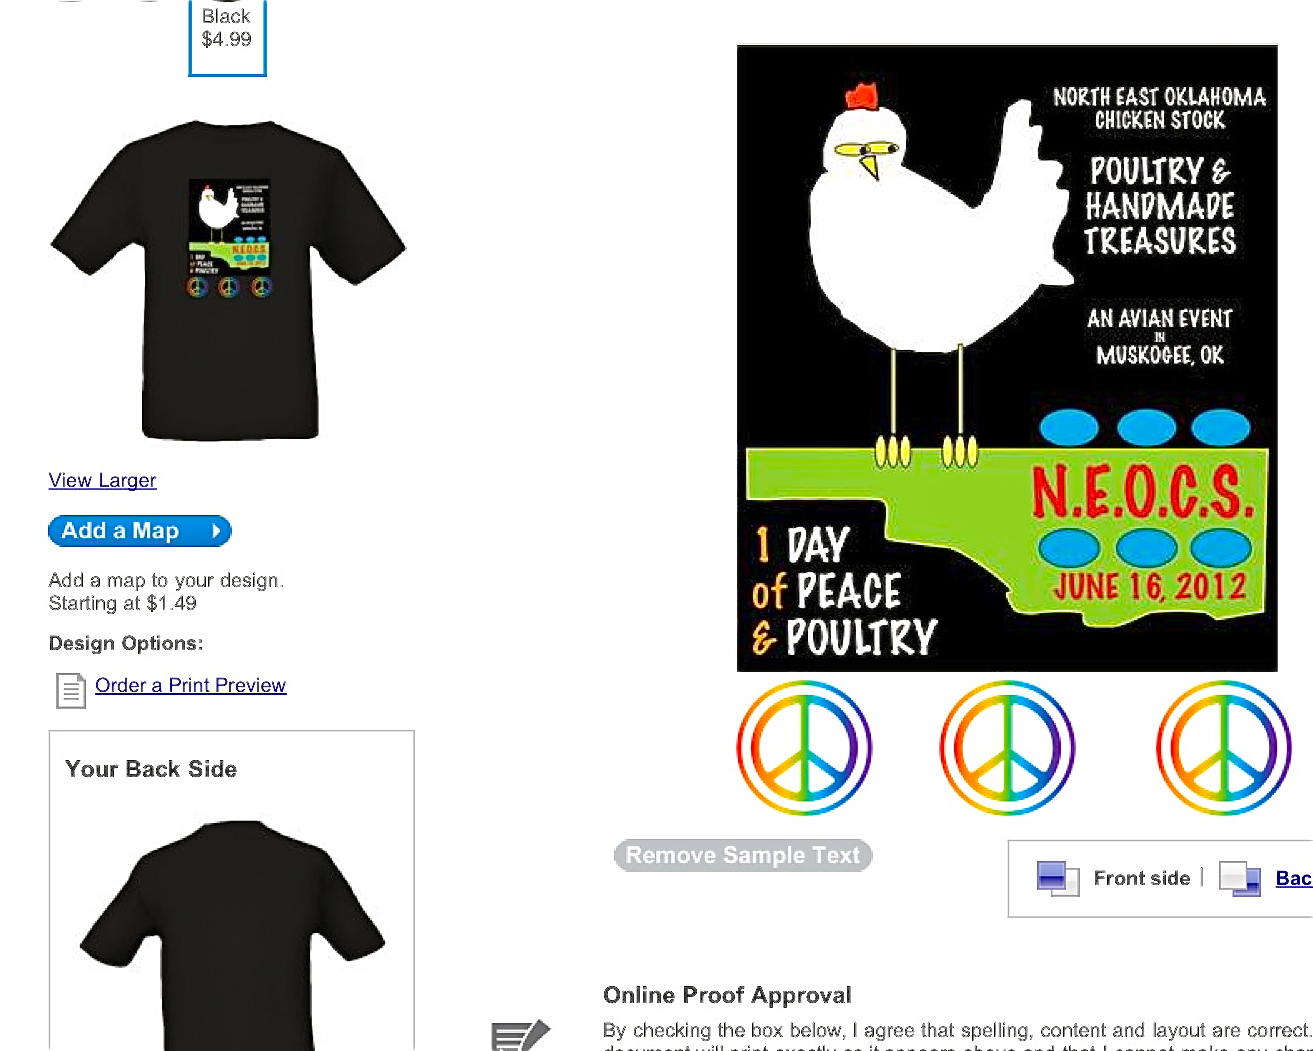This screenshot has height=1051, width=1313.
Task: Select the Black $4.99 color option
Action: [x=227, y=36]
